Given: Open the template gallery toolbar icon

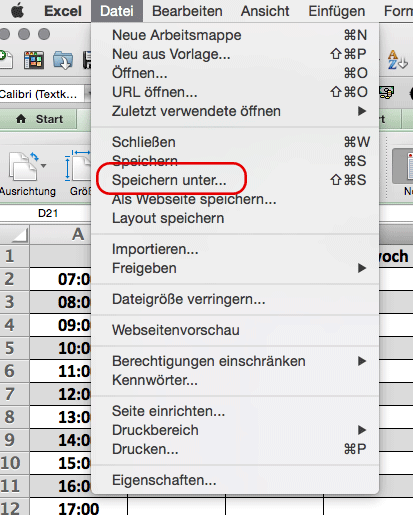Looking at the screenshot, I should 34,60.
